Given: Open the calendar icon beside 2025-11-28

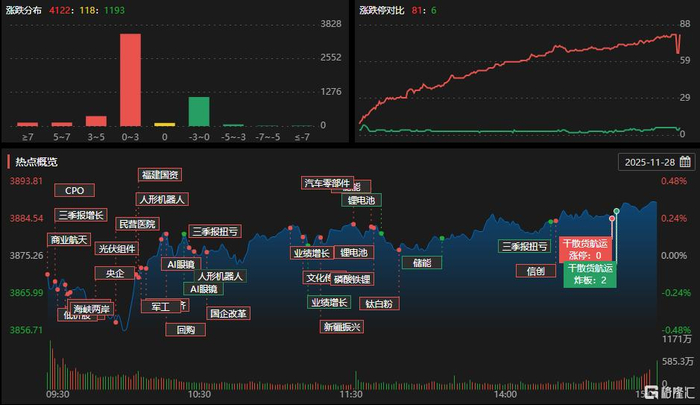Looking at the screenshot, I should coord(685,162).
